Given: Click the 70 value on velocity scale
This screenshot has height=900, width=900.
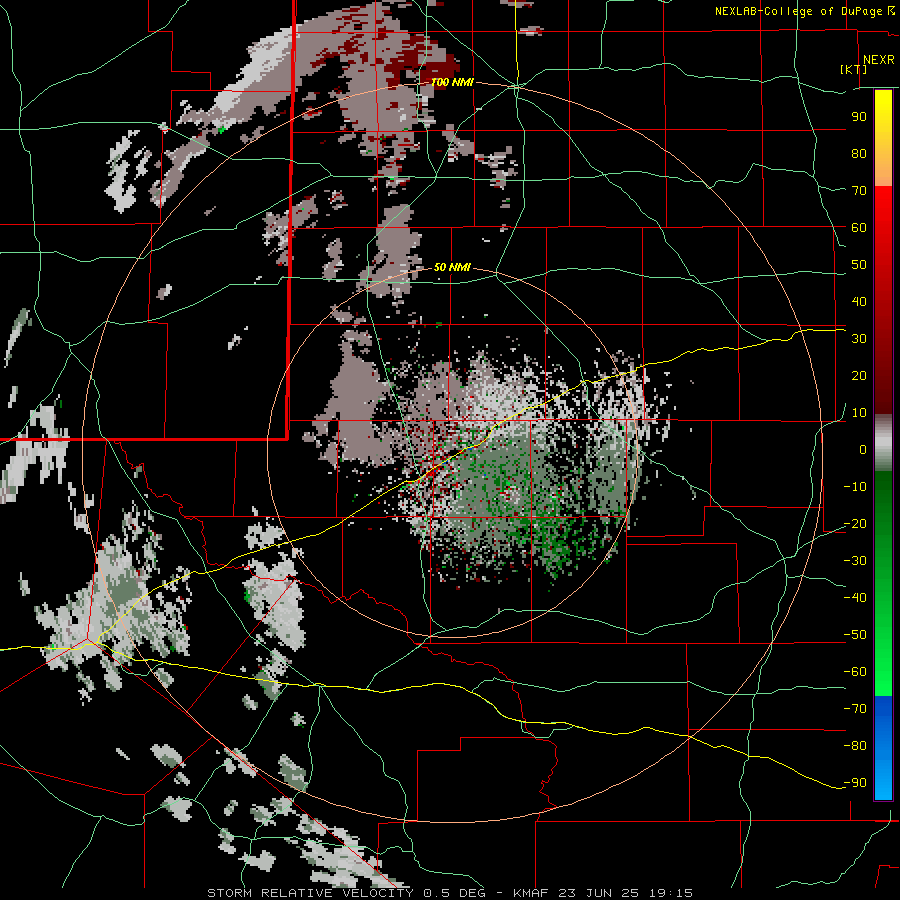Looking at the screenshot, I should click(859, 191).
